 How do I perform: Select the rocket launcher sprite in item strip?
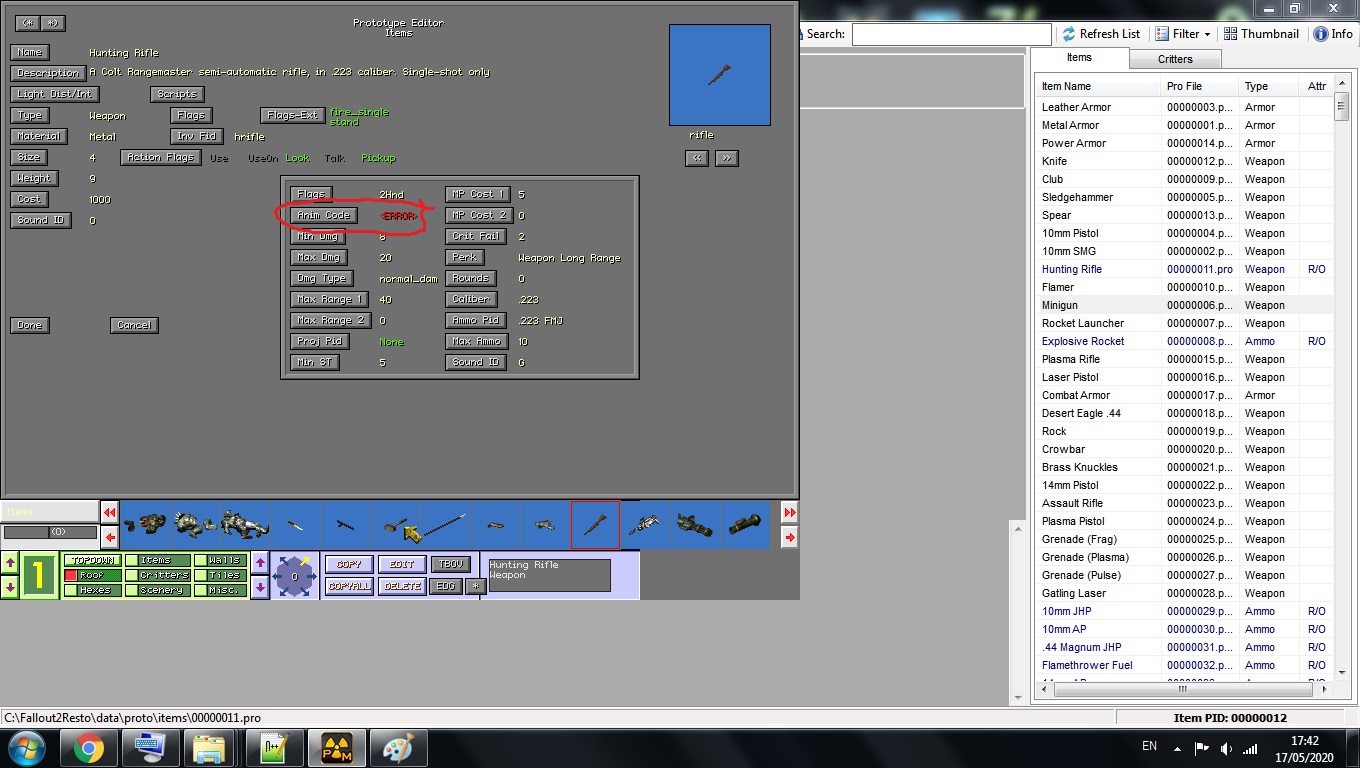tap(745, 525)
